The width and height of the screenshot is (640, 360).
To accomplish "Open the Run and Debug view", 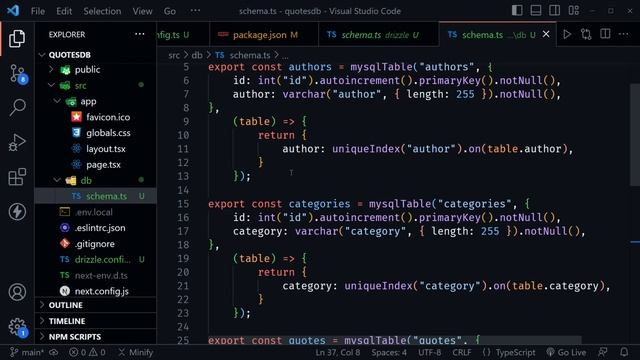I will pos(17,142).
